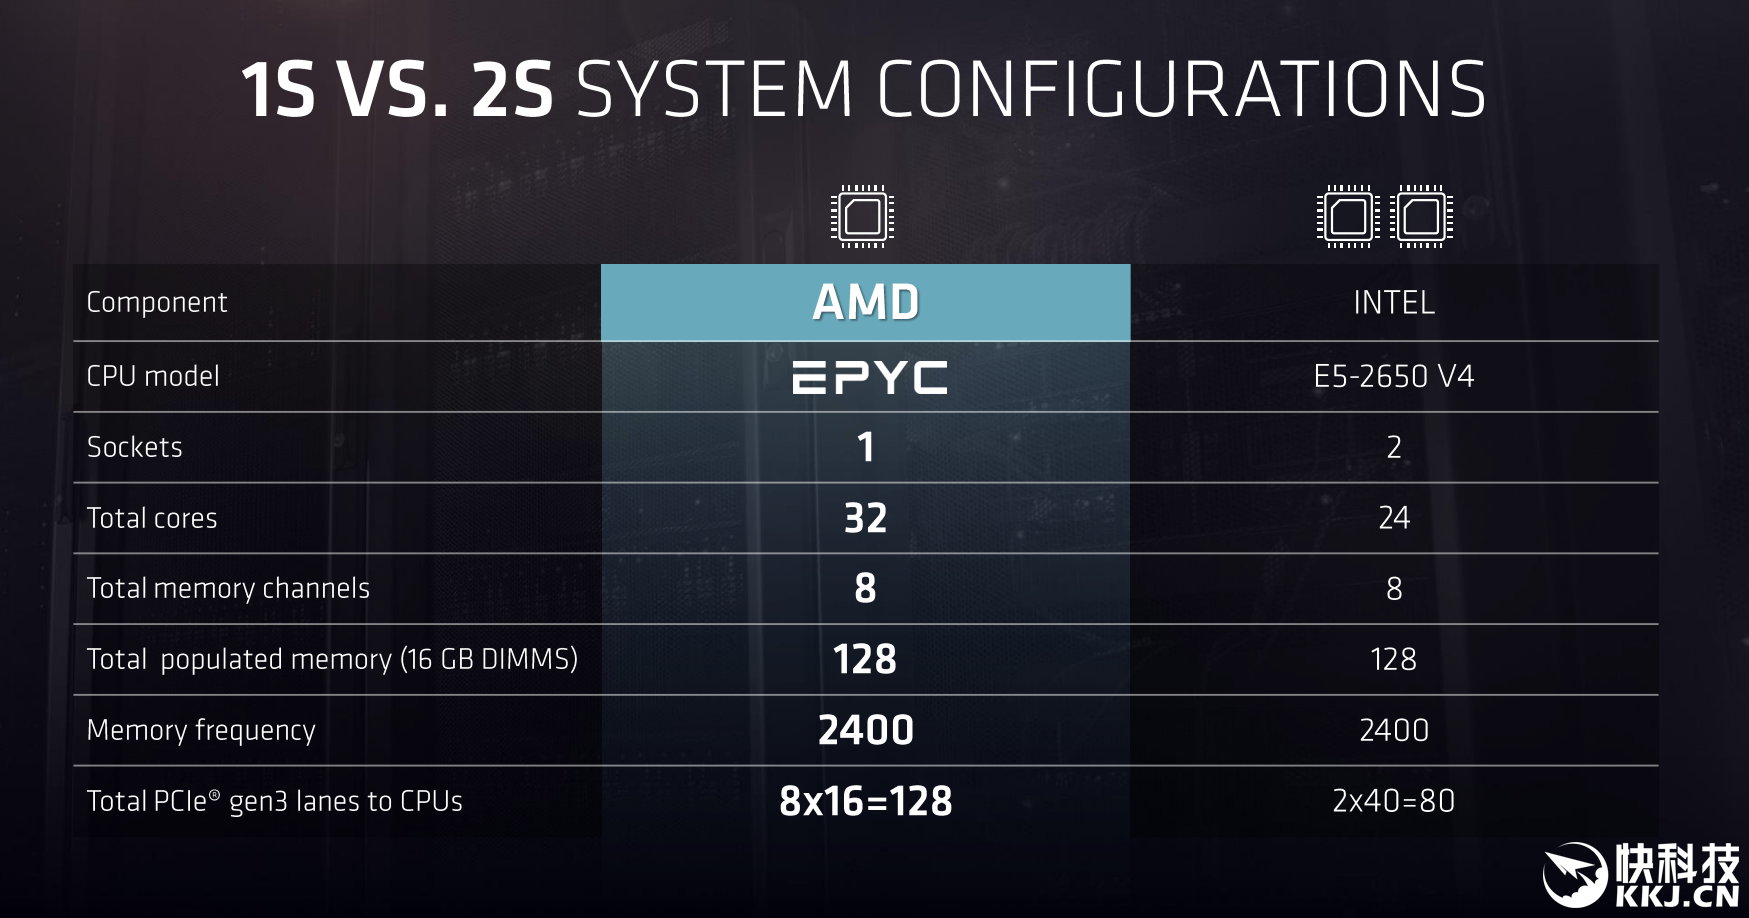Viewport: 1749px width, 918px height.
Task: Select AMD's bold 2400 memory frequency value
Action: pyautogui.click(x=866, y=730)
